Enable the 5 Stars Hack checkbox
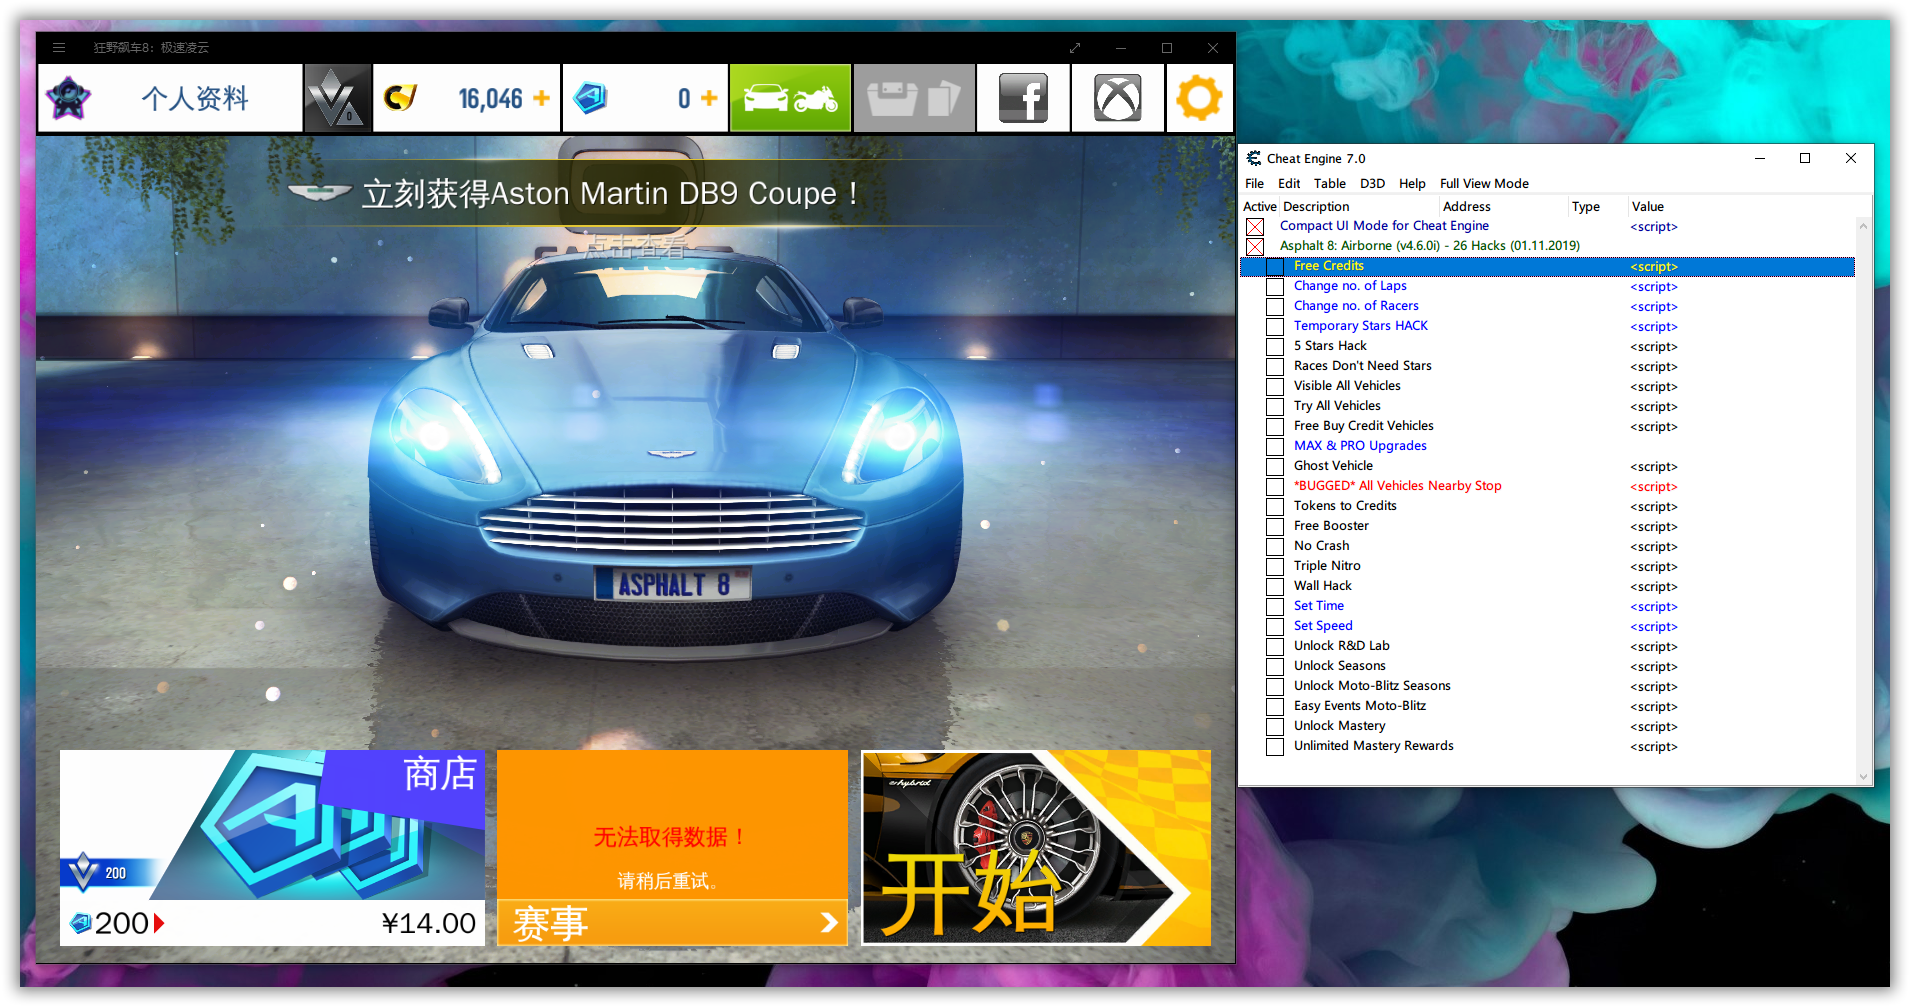 (1275, 347)
